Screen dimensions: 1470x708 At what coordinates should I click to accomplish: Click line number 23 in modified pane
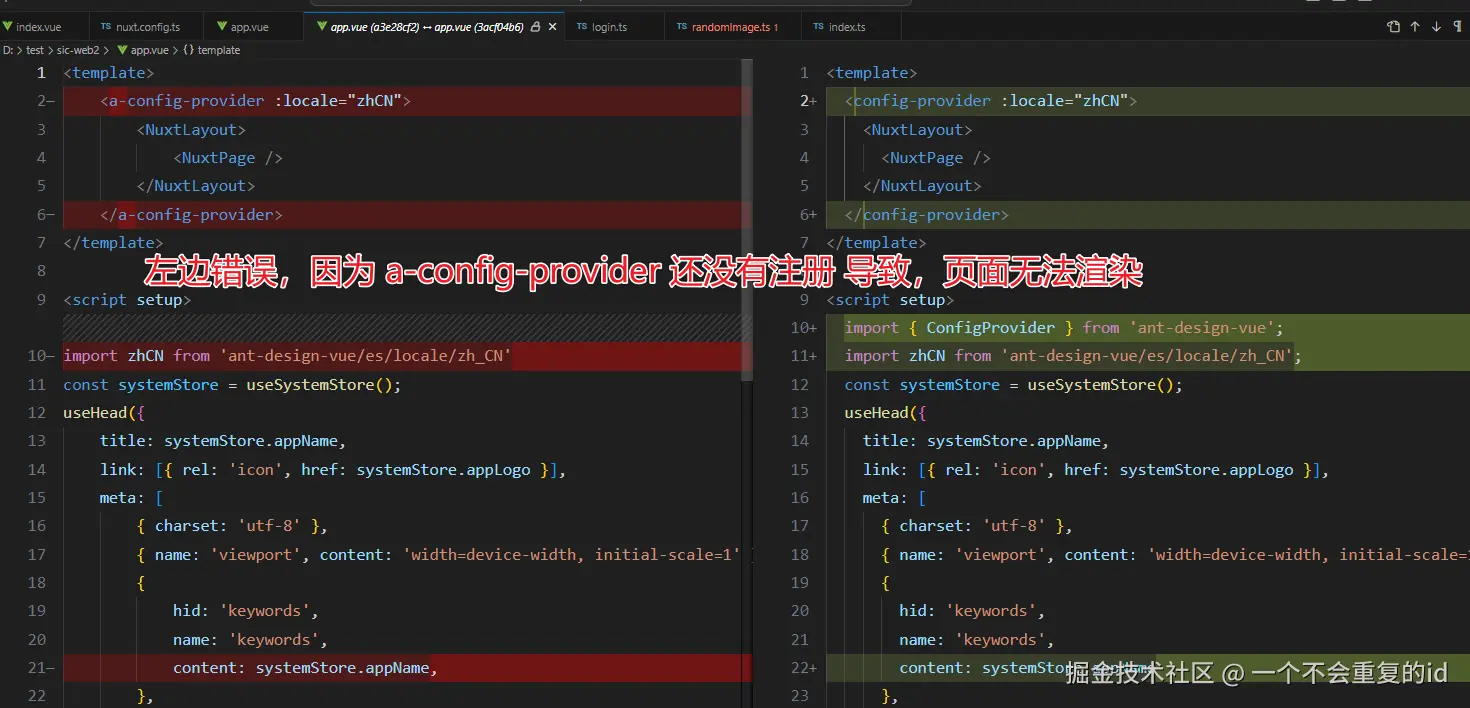[799, 696]
